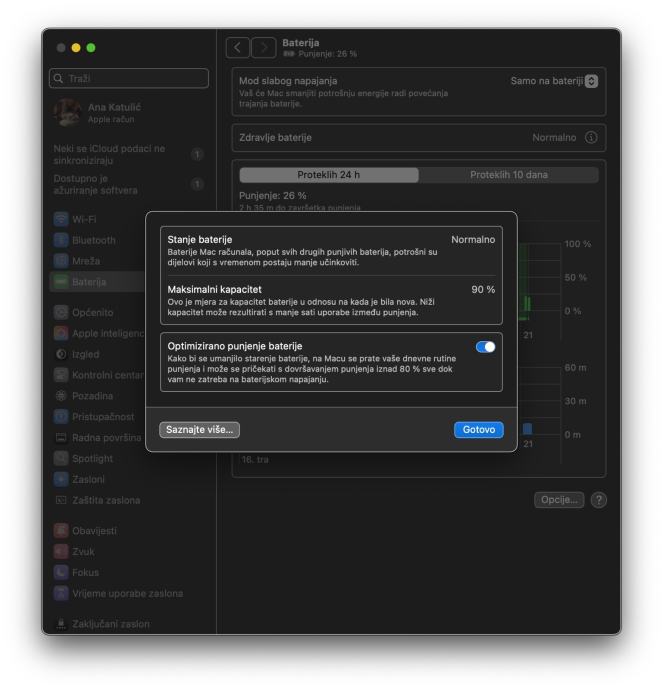Click the Saznajte više button

pyautogui.click(x=199, y=429)
